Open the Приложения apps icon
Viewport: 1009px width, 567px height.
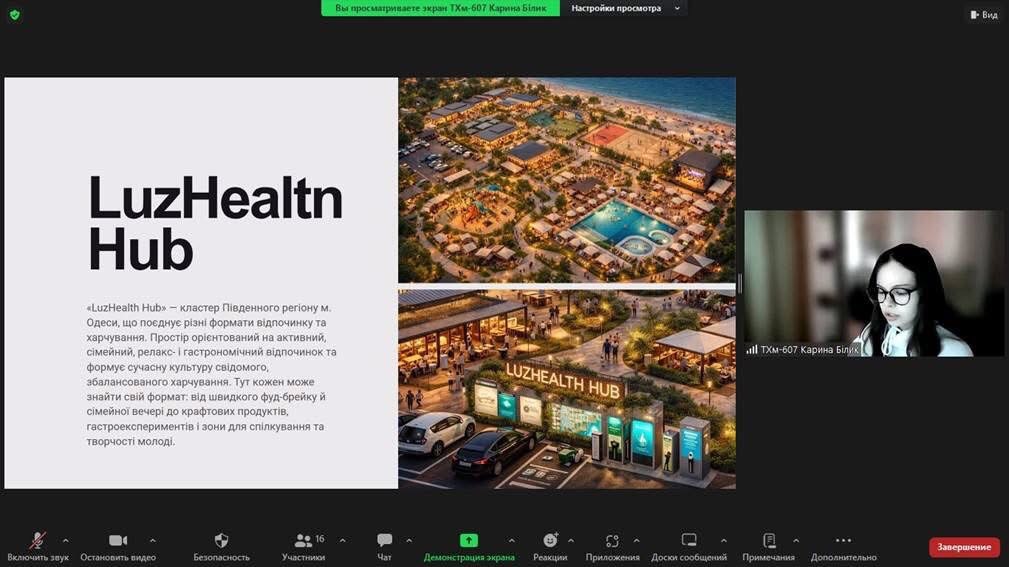click(x=612, y=541)
